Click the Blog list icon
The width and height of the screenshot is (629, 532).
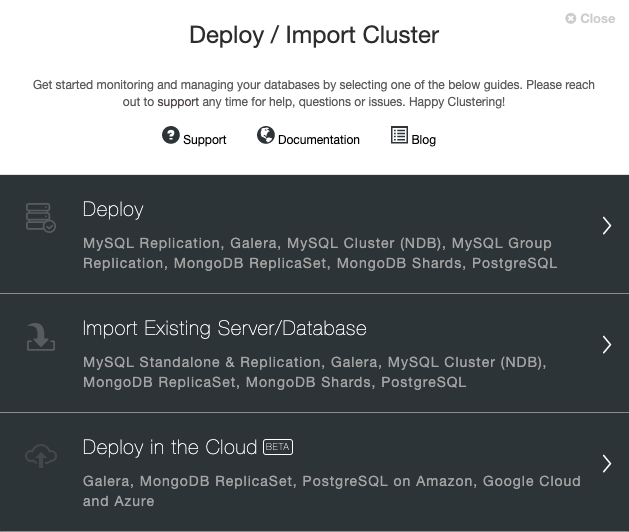[399, 135]
